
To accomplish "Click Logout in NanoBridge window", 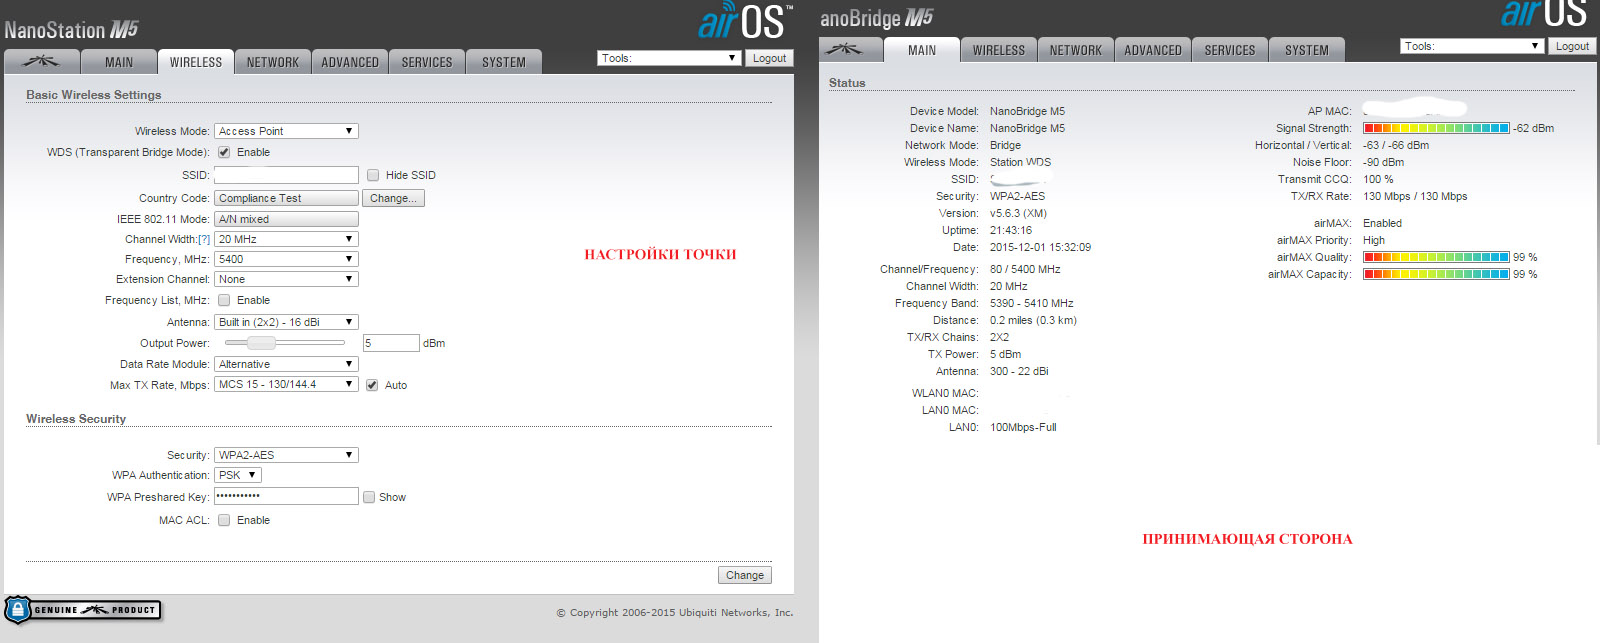I will 1572,46.
